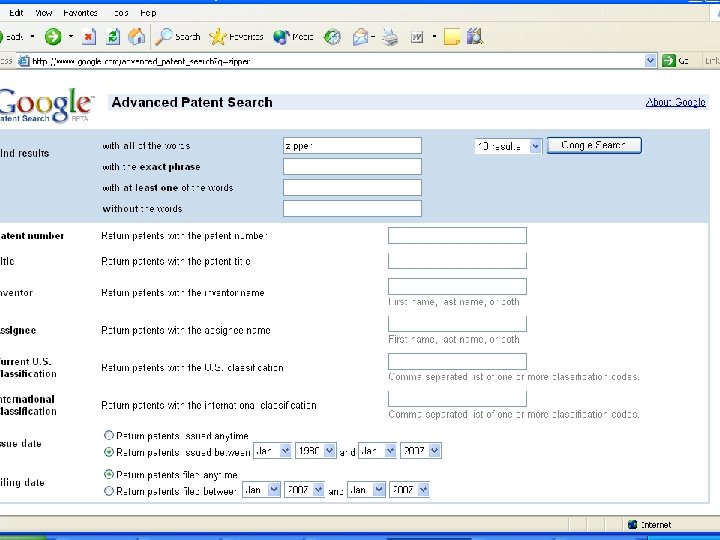
Task: Click the inventor name input field
Action: tap(457, 286)
